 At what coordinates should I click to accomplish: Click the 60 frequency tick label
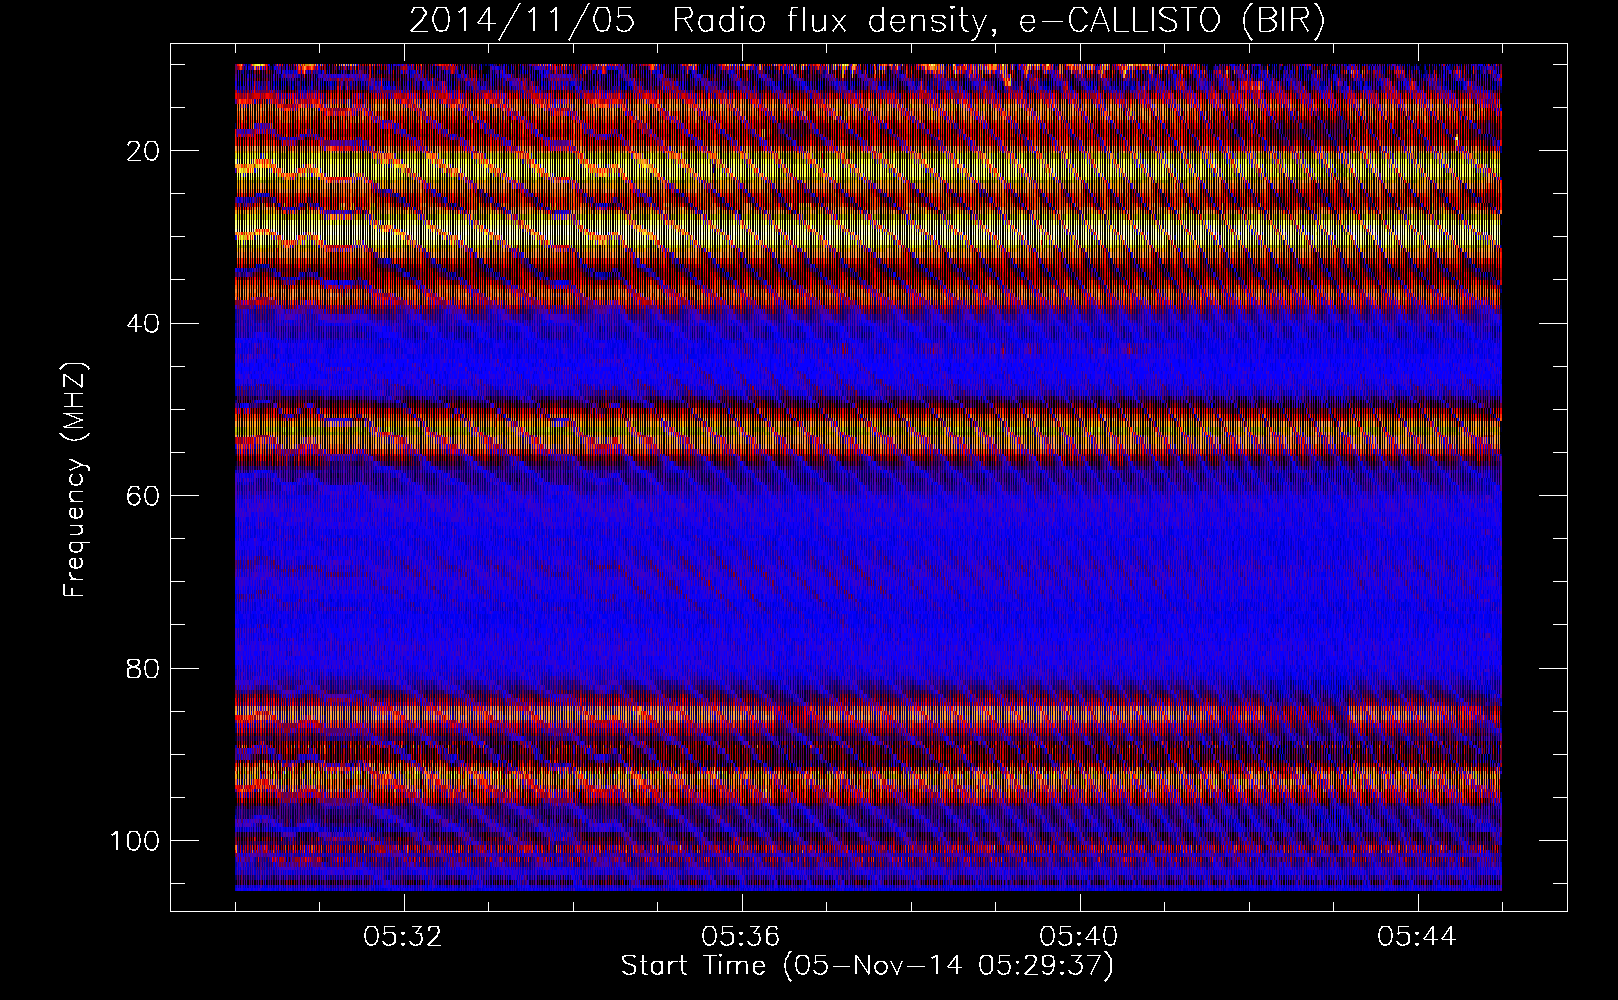pos(144,495)
